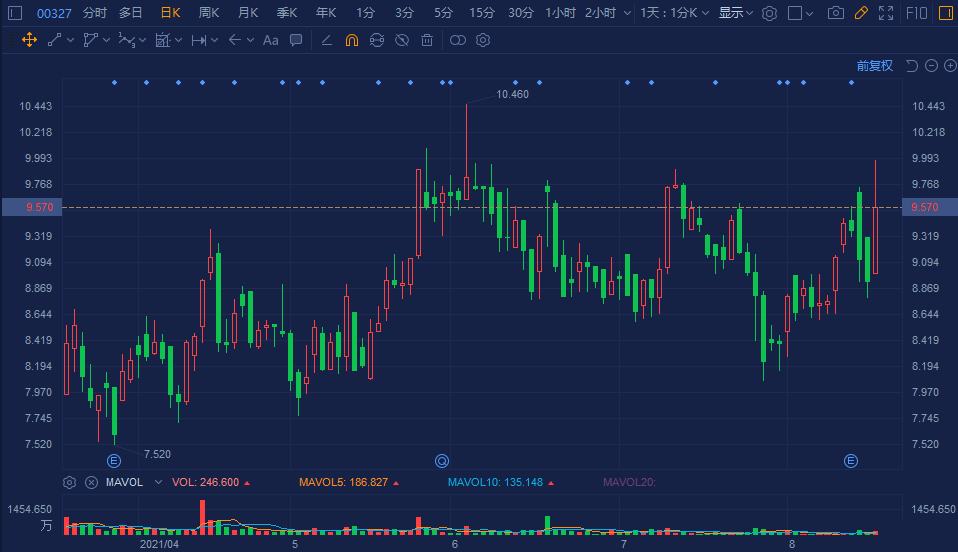Select the 5分 interval
The image size is (958, 552).
(x=443, y=13)
